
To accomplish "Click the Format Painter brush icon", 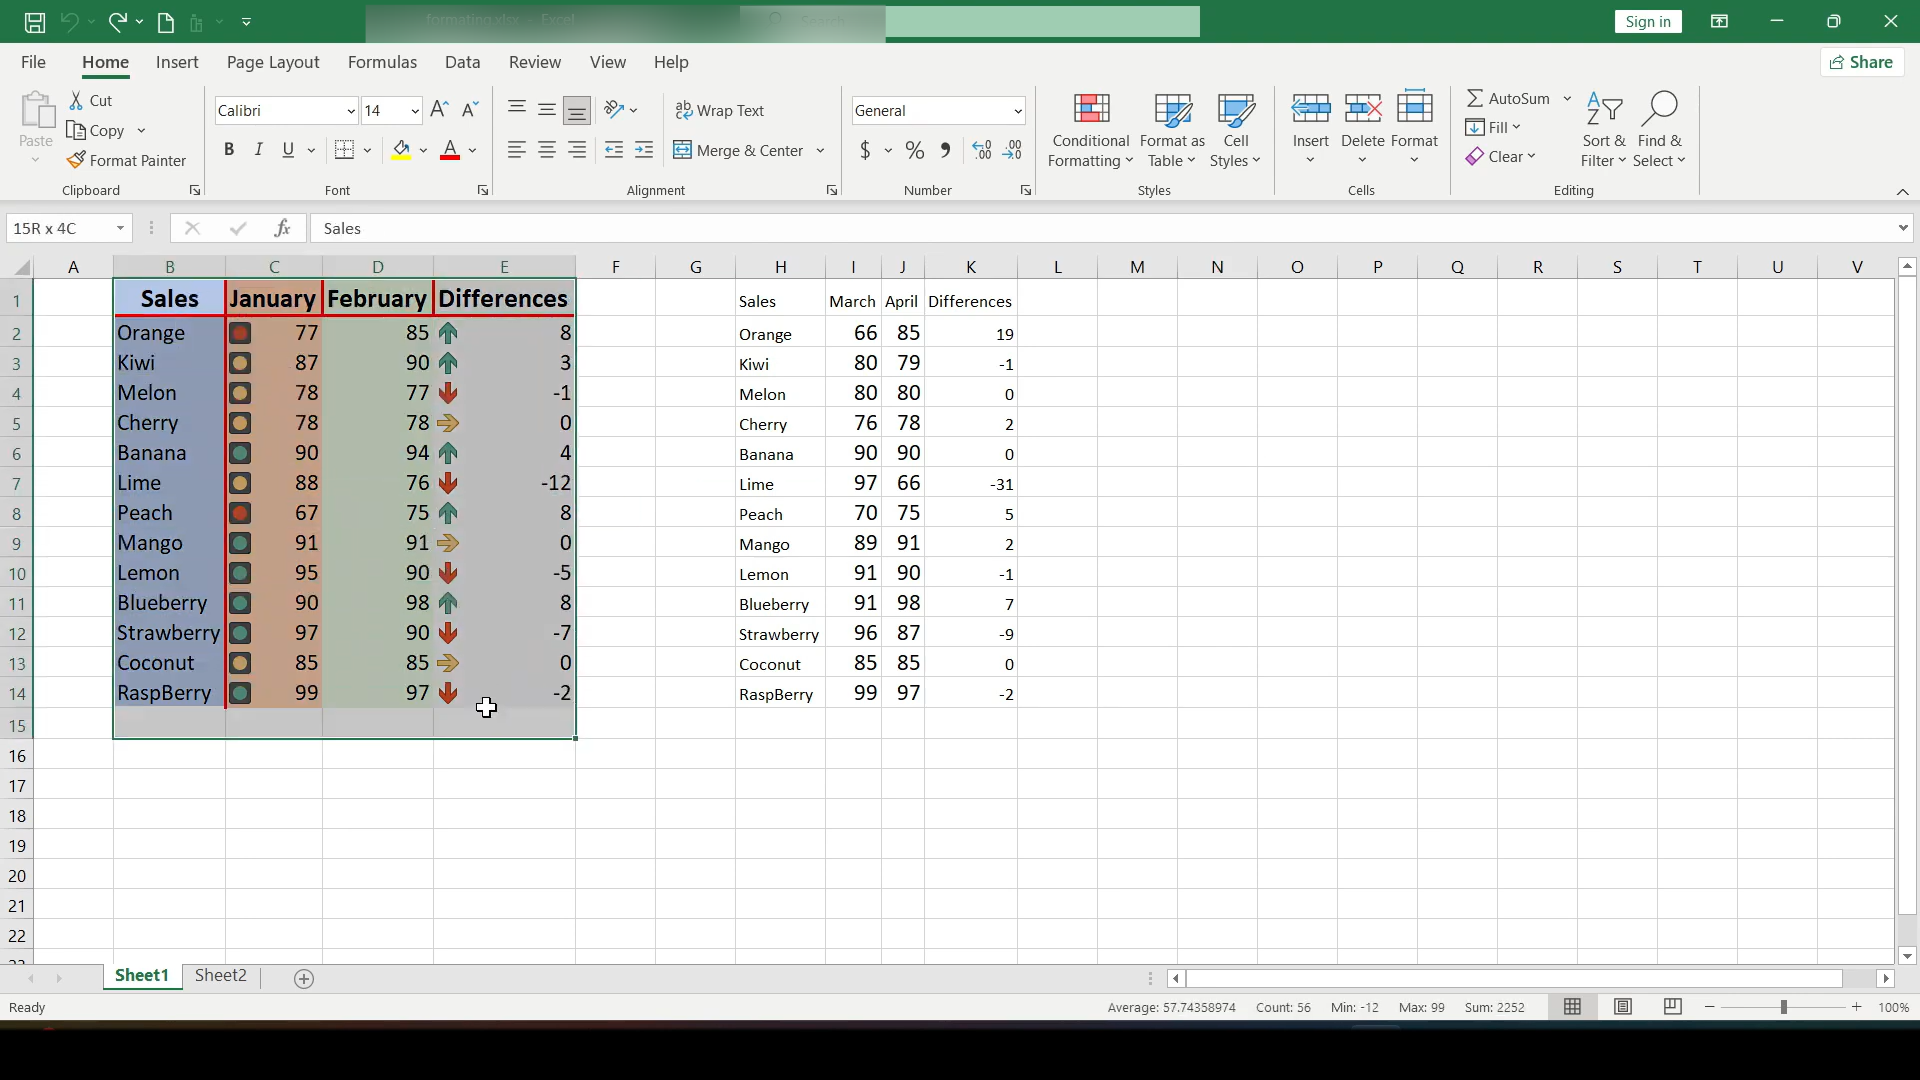I will [x=76, y=160].
